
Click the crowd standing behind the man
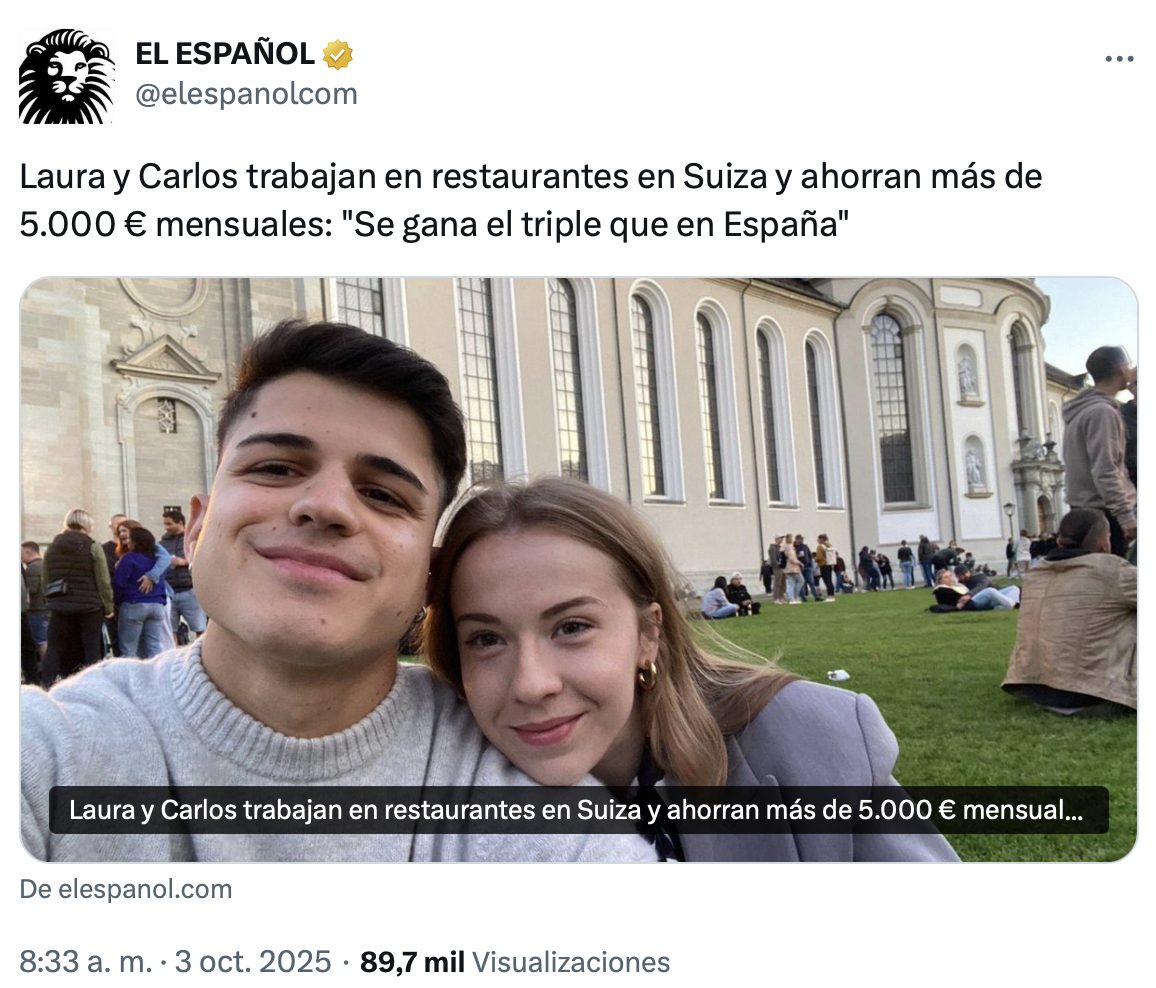(111, 590)
